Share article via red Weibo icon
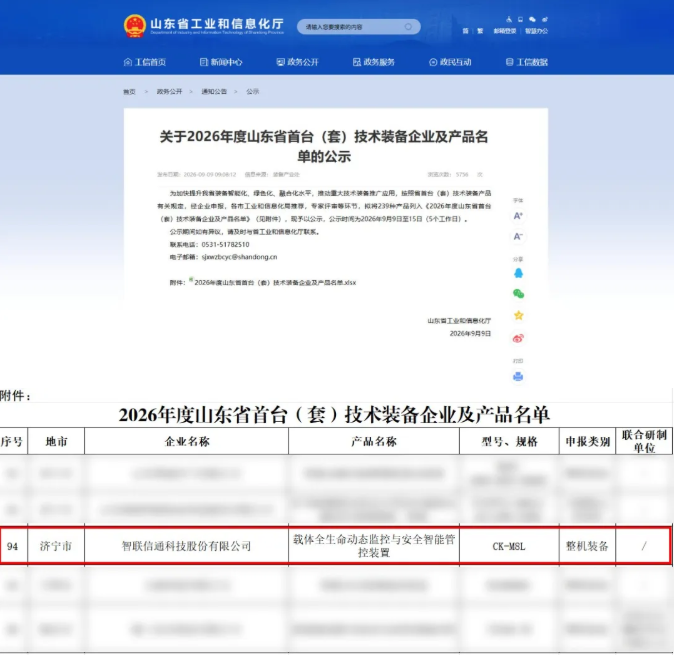676x657 pixels. point(518,338)
